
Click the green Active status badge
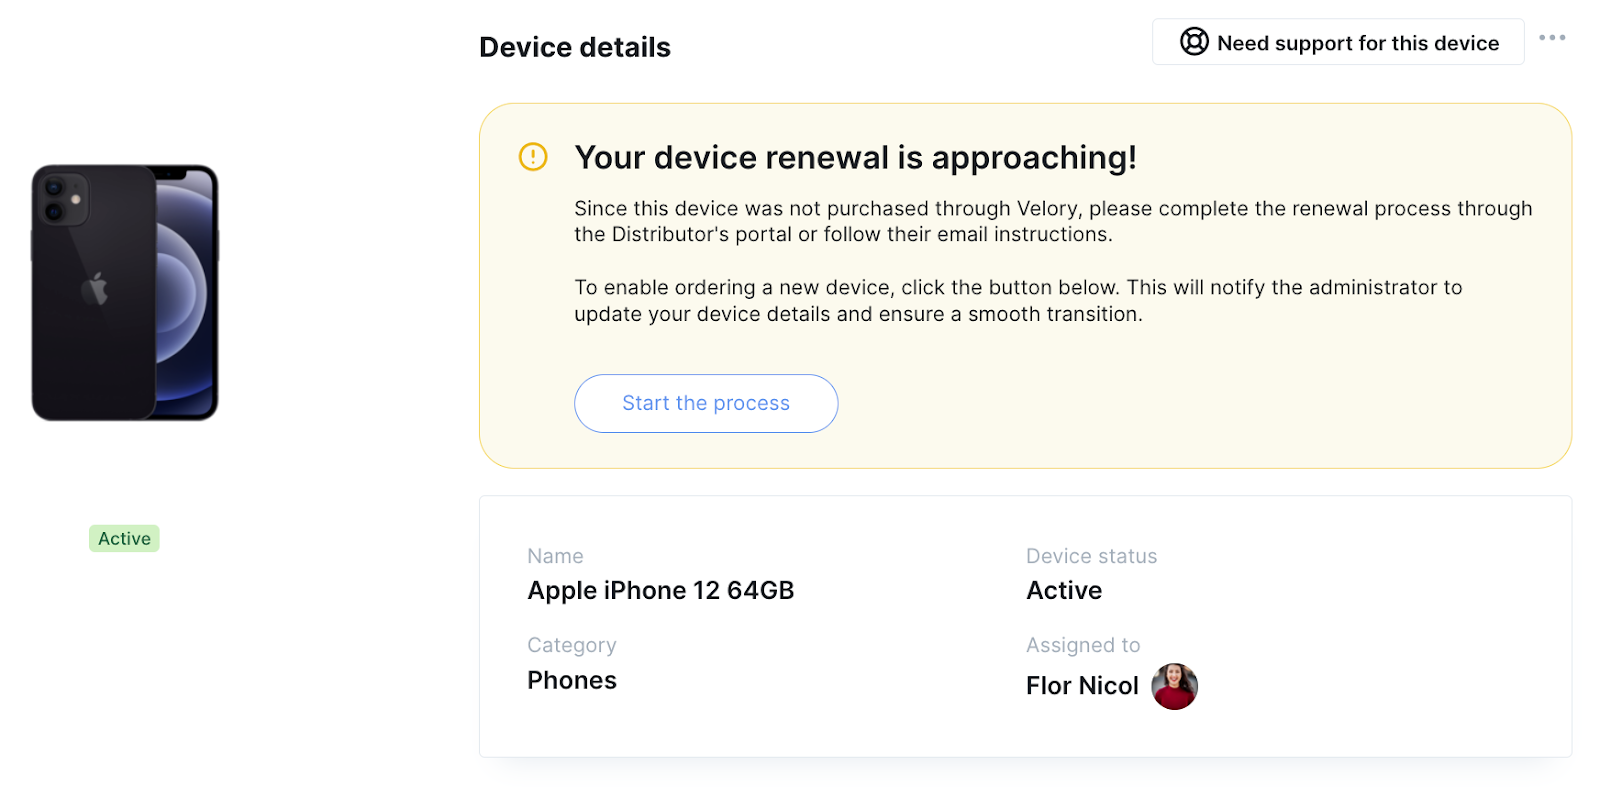124,538
